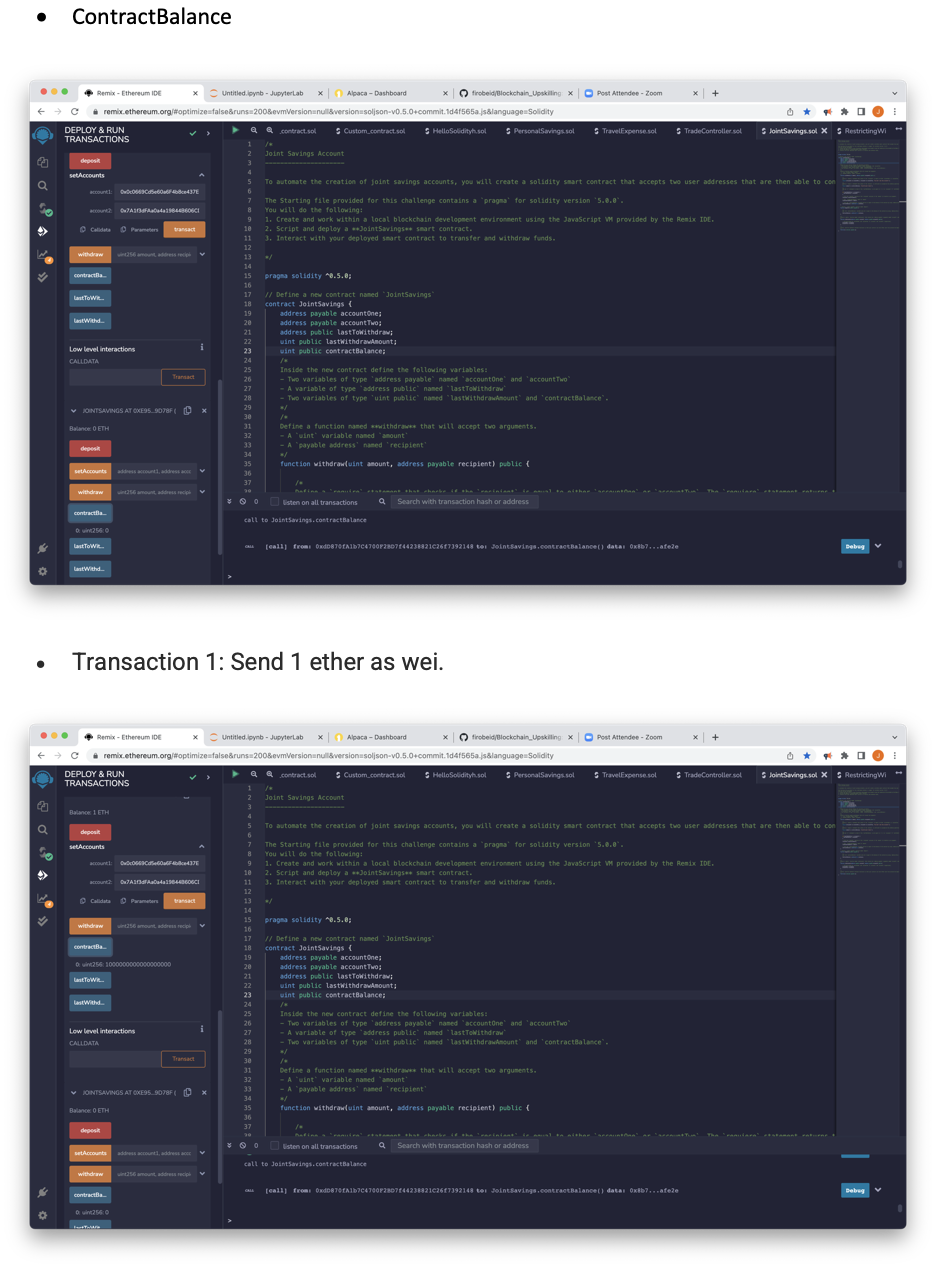Click editor zoom-in magnifier, ContractBalance screenshot
This screenshot has width=936, height=1268.
click(x=269, y=130)
